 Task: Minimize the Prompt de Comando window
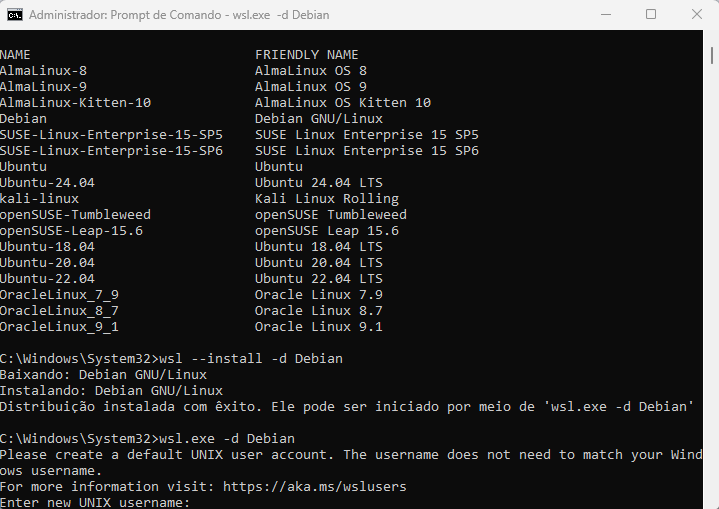[x=605, y=15]
